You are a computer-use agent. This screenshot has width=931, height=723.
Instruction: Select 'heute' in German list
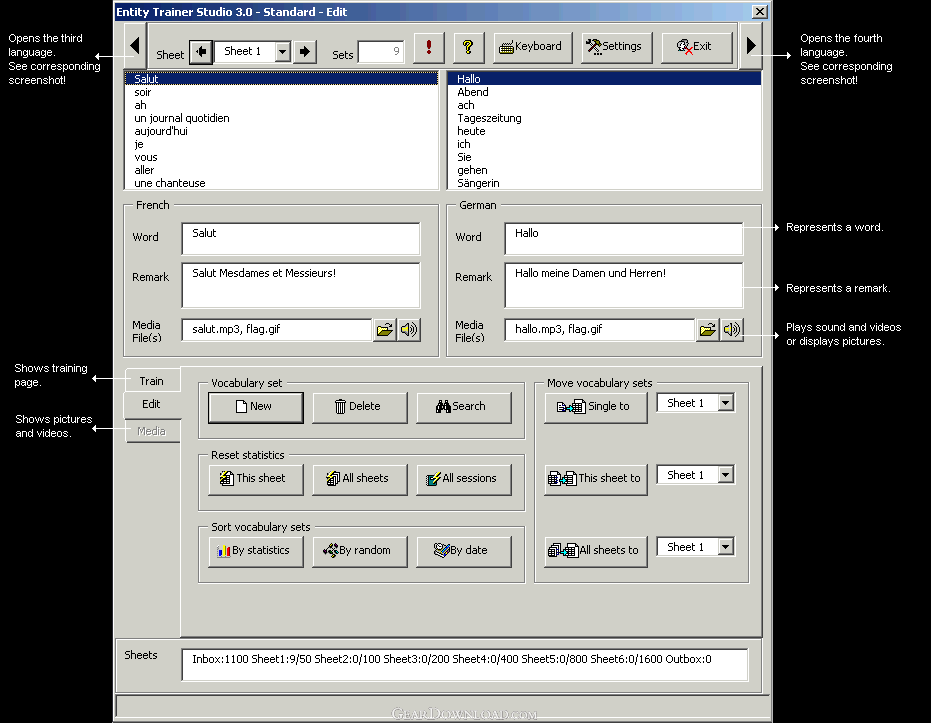(x=604, y=131)
